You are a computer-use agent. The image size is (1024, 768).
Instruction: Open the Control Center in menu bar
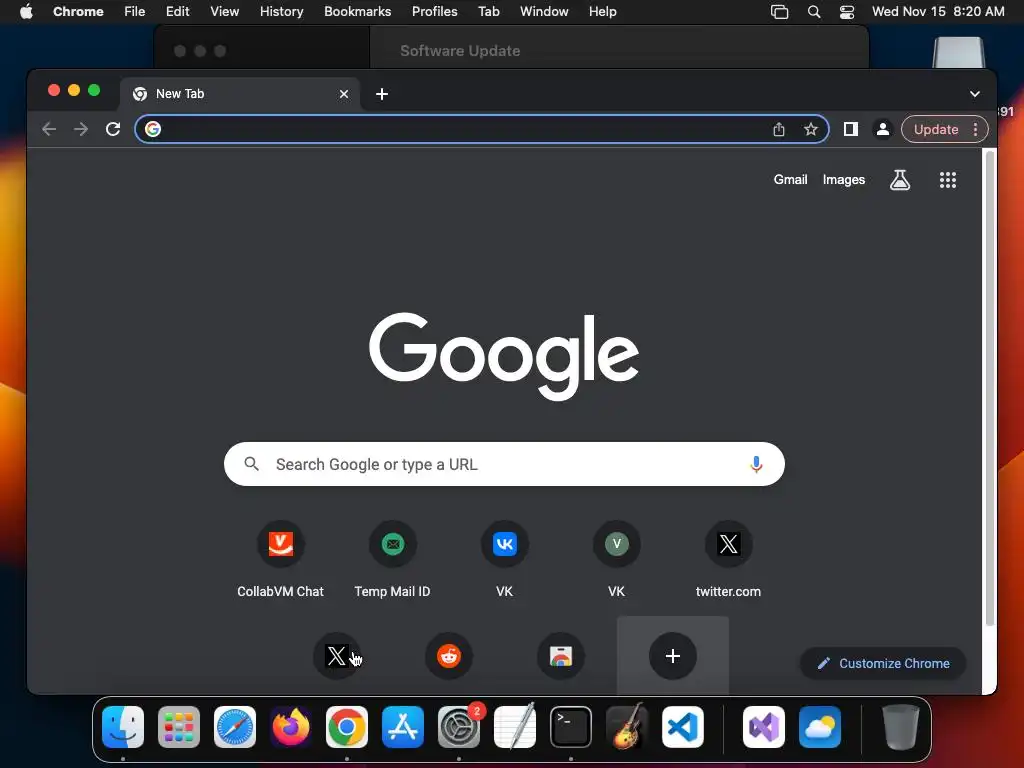point(846,12)
